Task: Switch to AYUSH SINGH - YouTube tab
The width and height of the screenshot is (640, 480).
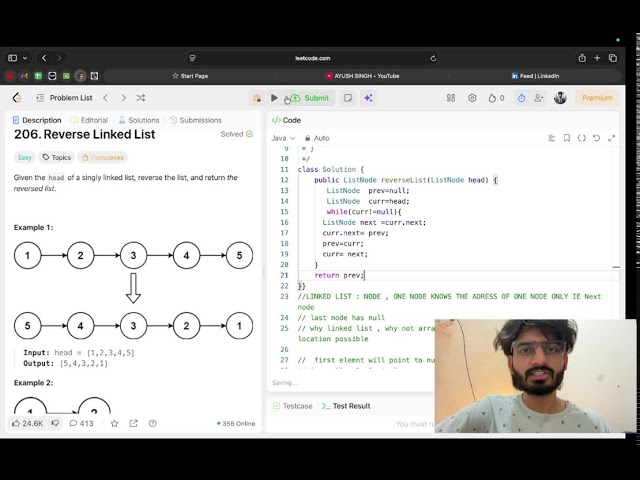Action: pos(362,76)
